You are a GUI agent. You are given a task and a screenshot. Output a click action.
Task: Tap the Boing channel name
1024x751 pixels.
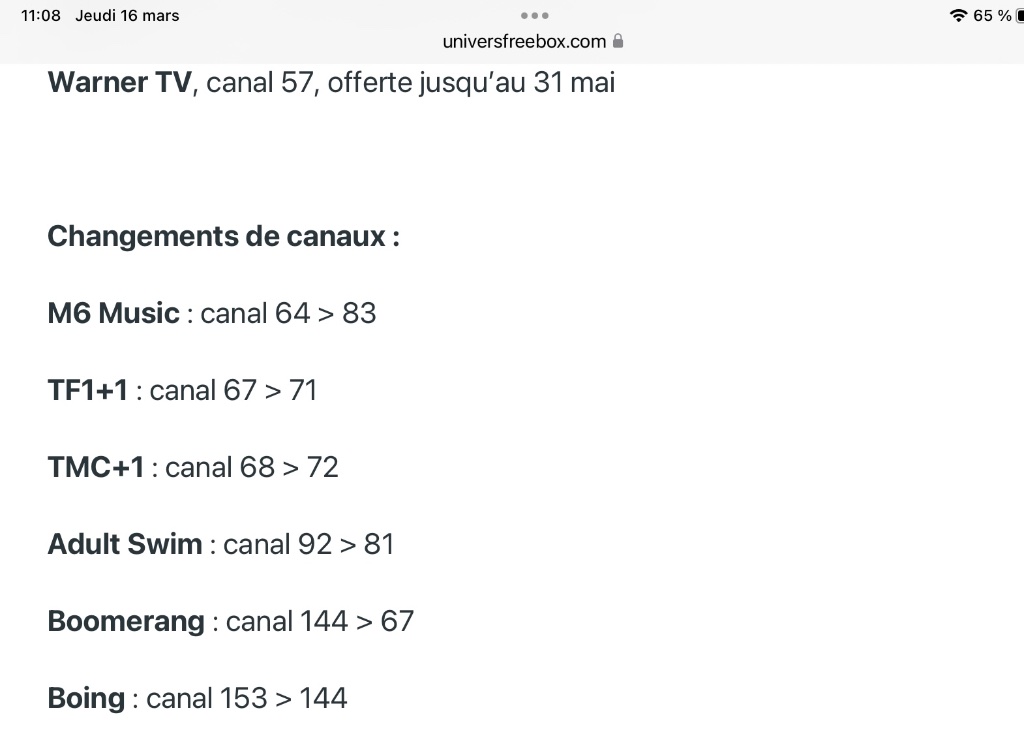(86, 698)
